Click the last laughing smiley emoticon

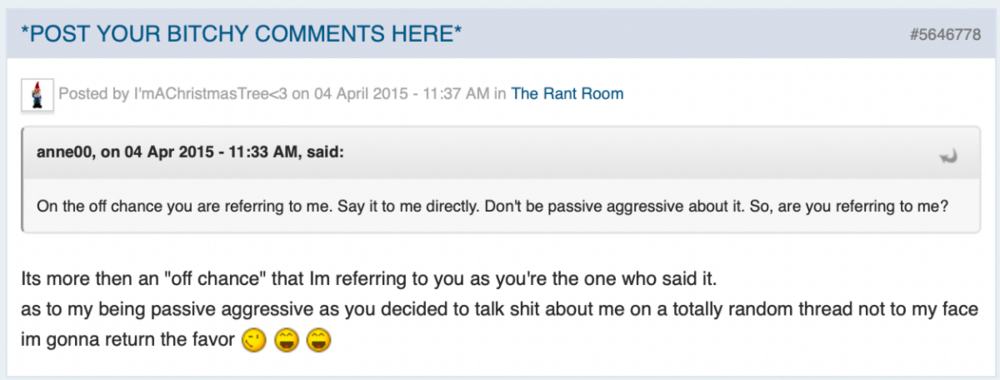click(x=318, y=341)
